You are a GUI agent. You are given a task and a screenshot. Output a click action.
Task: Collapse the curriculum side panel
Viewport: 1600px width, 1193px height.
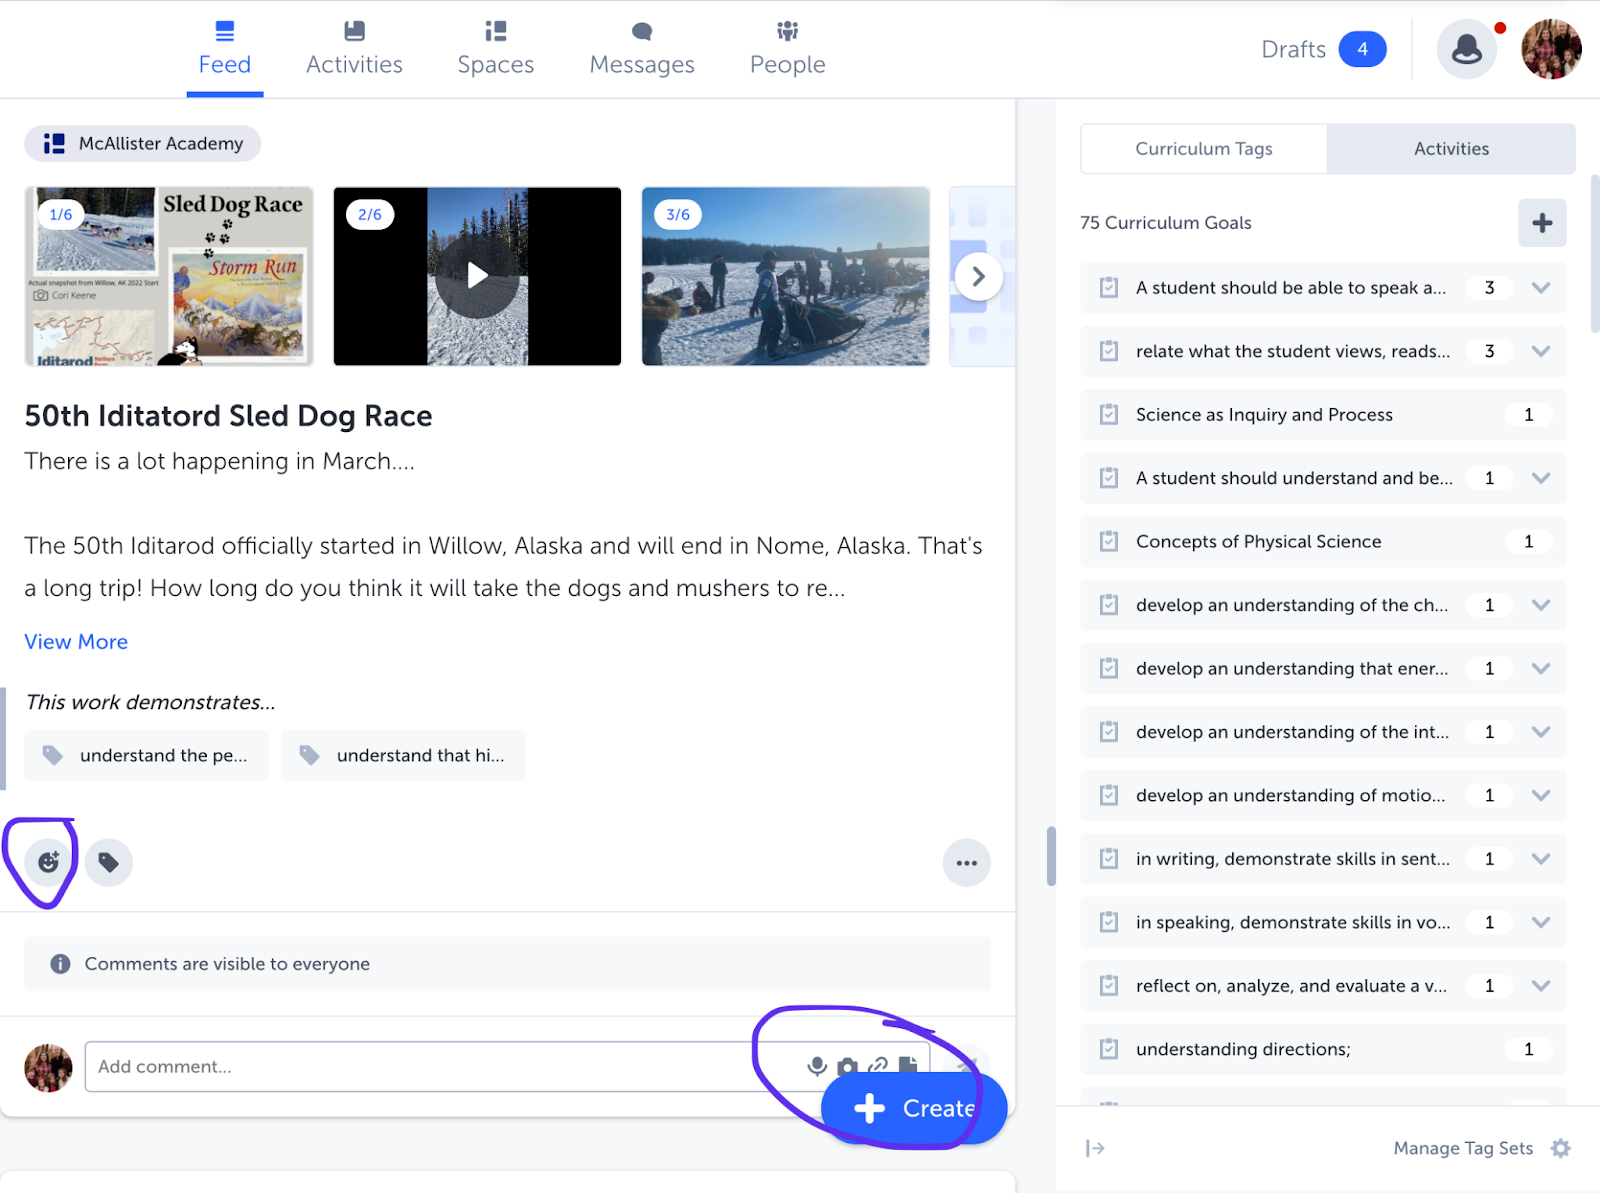tap(1095, 1148)
